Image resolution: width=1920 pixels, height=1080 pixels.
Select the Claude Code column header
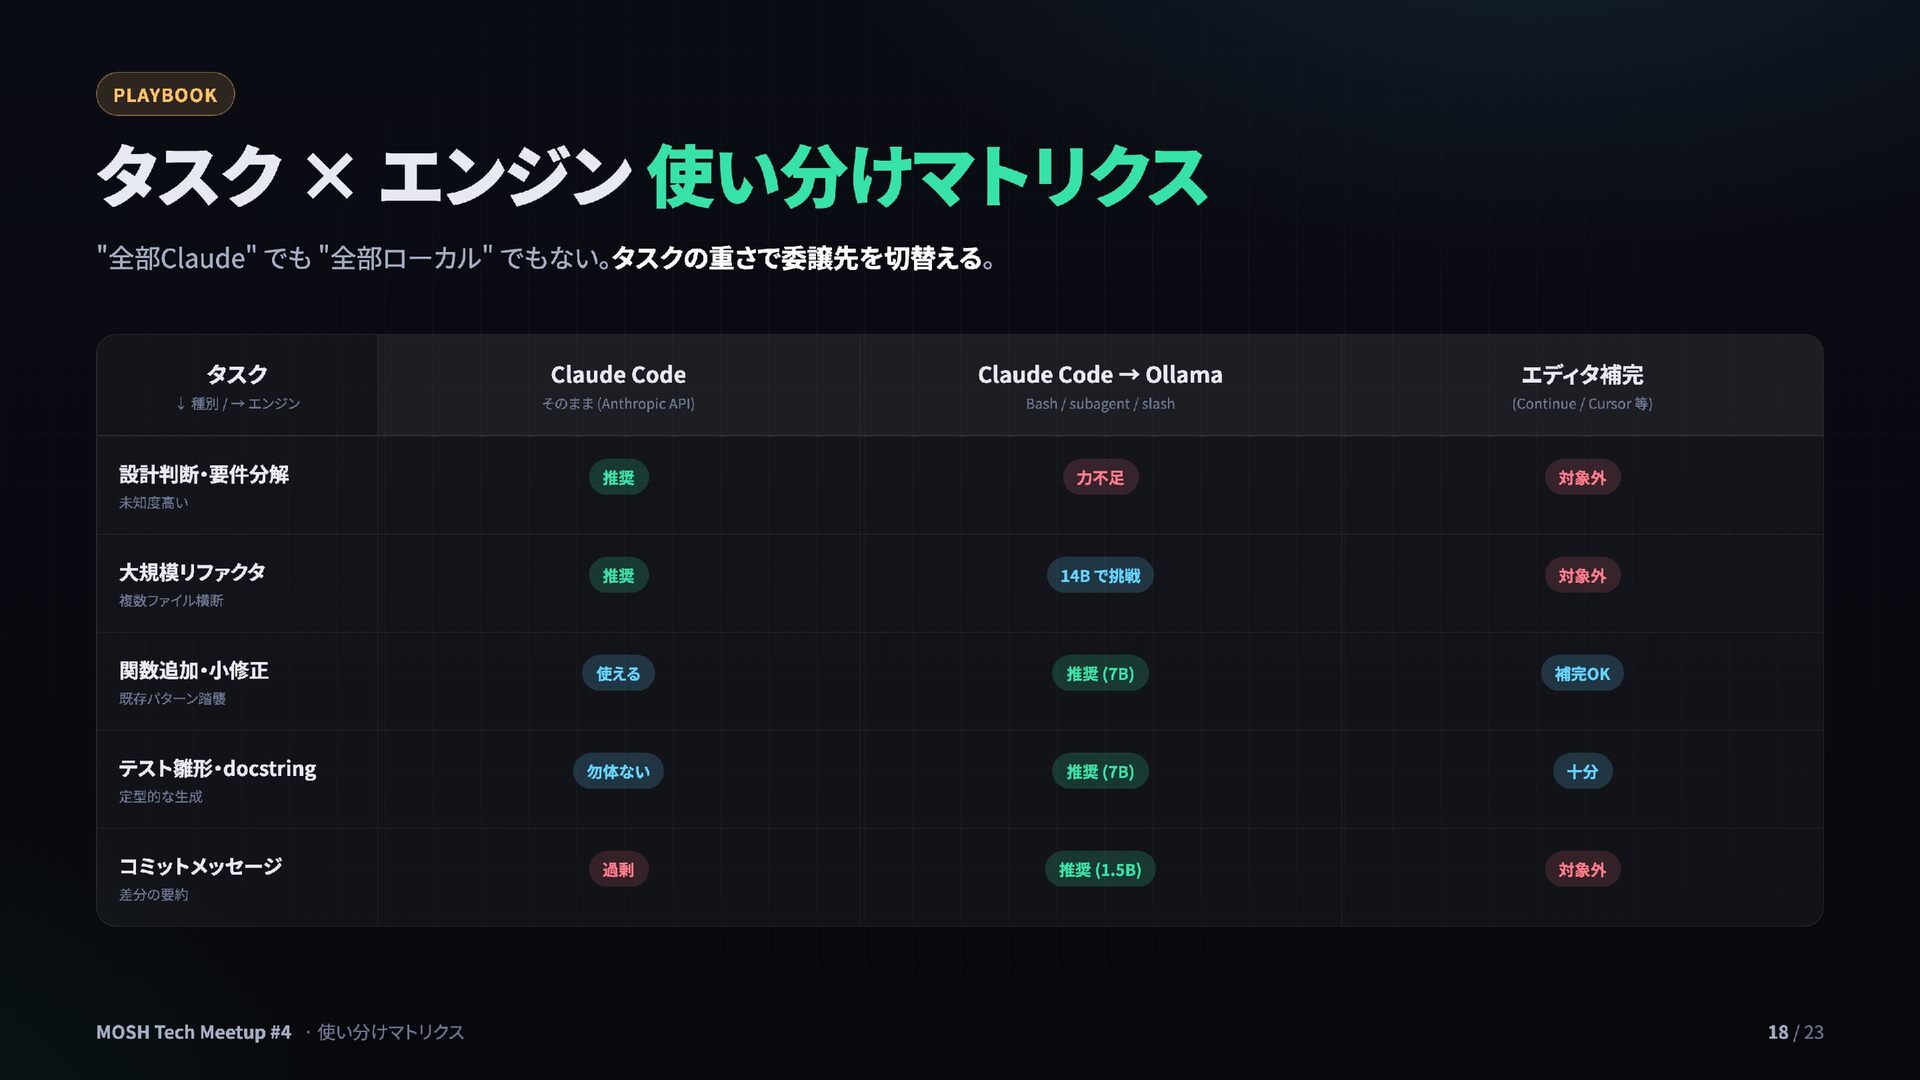click(x=618, y=385)
